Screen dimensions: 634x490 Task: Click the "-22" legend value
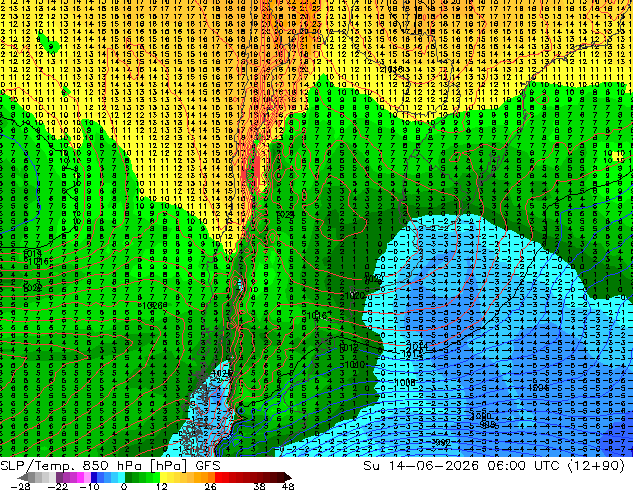58,486
